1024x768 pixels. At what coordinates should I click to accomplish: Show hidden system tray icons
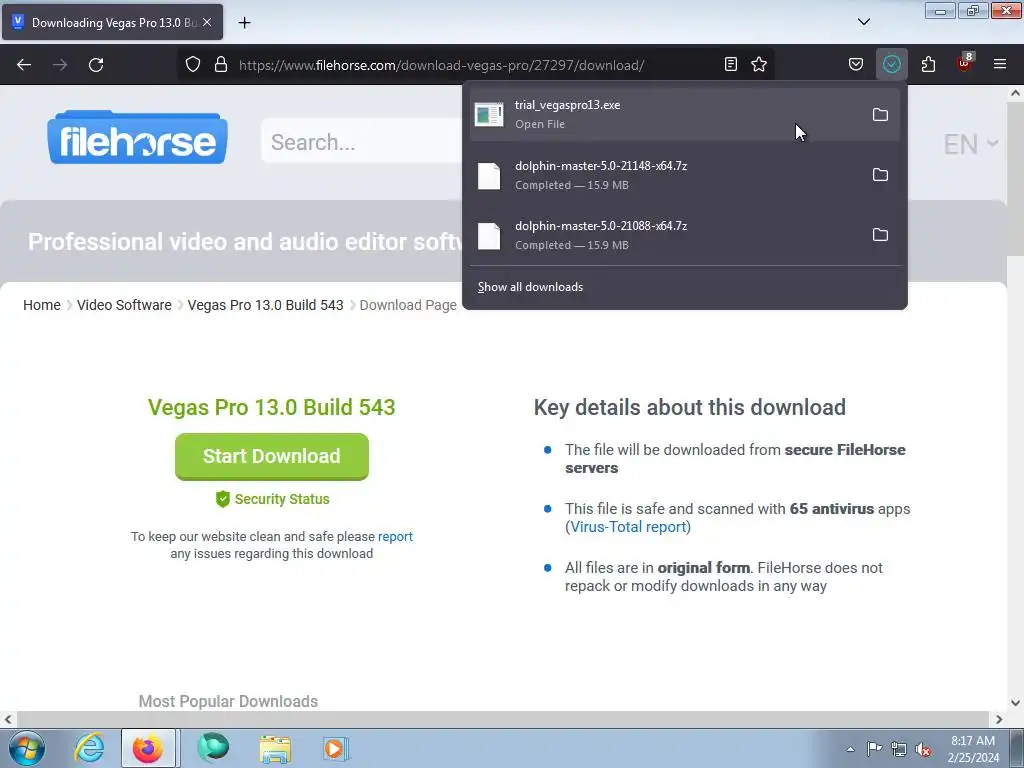[x=850, y=749]
